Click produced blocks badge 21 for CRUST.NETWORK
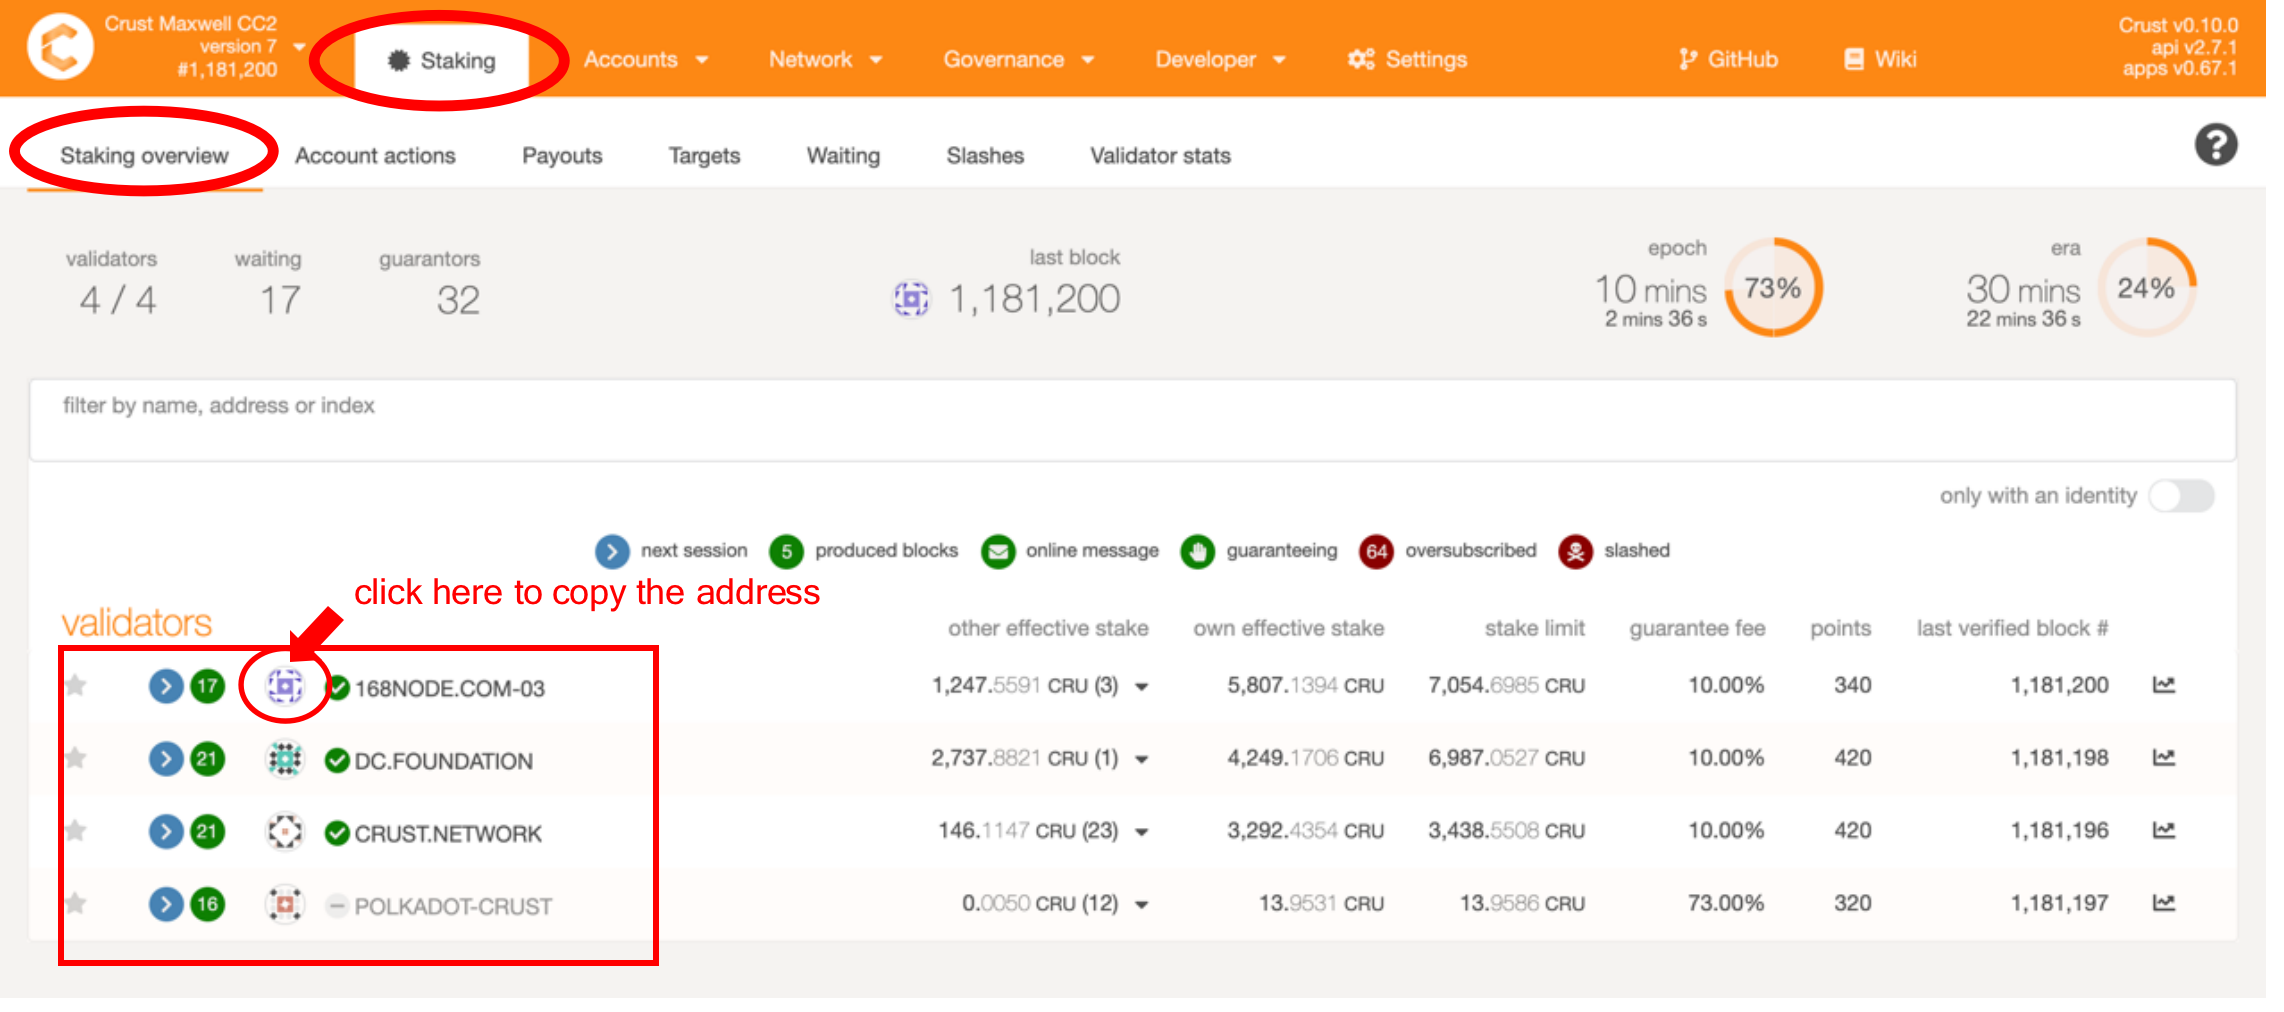 coord(207,831)
